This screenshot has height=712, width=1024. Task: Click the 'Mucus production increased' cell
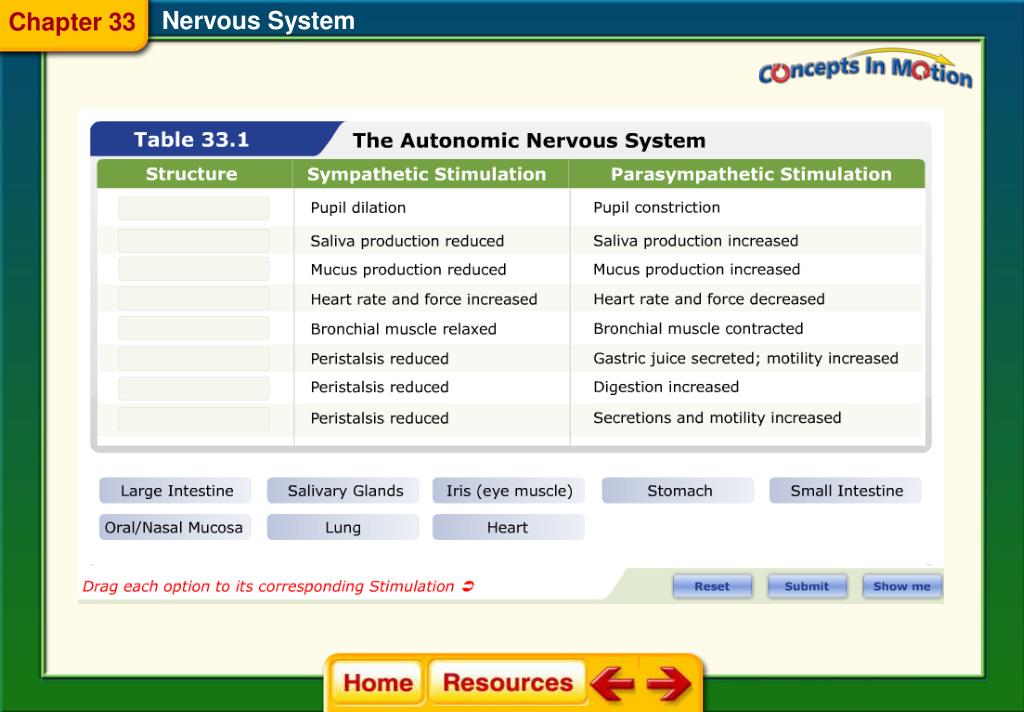(x=696, y=269)
